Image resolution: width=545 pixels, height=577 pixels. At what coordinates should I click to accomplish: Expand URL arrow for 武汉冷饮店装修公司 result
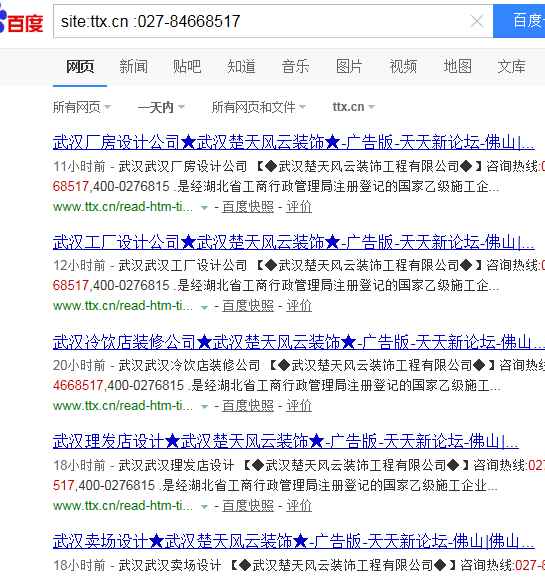pyautogui.click(x=205, y=407)
